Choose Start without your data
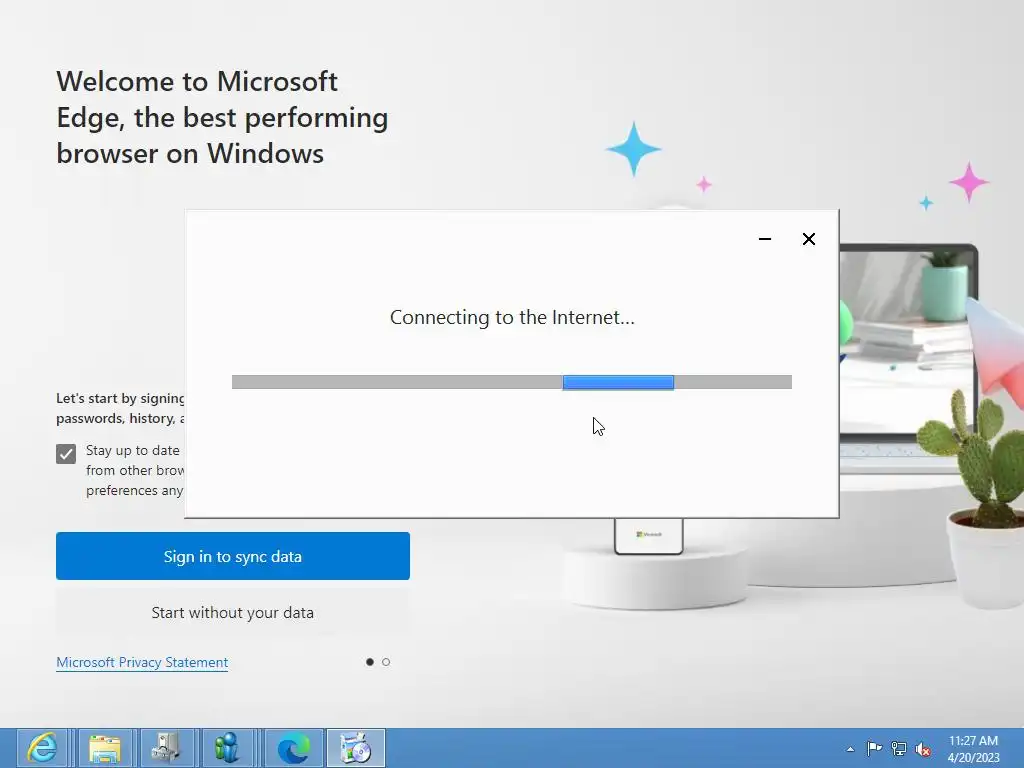This screenshot has width=1024, height=768. point(233,613)
